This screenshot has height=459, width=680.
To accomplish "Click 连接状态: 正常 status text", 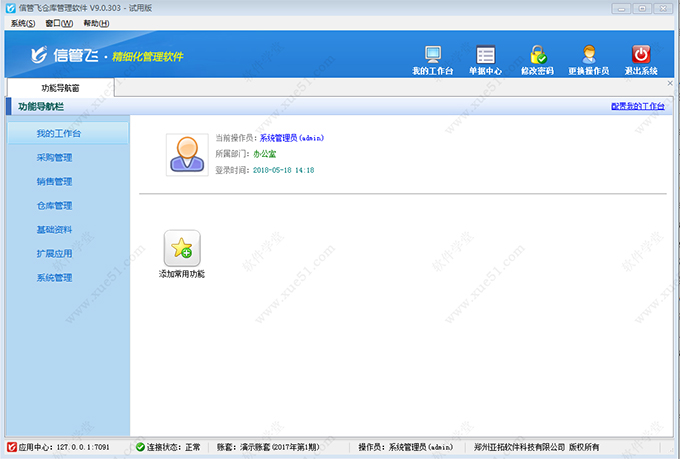I will pos(173,447).
